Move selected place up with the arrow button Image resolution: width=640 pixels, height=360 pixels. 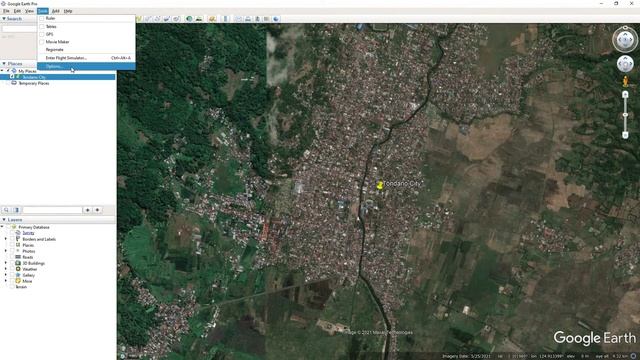[x=87, y=210]
